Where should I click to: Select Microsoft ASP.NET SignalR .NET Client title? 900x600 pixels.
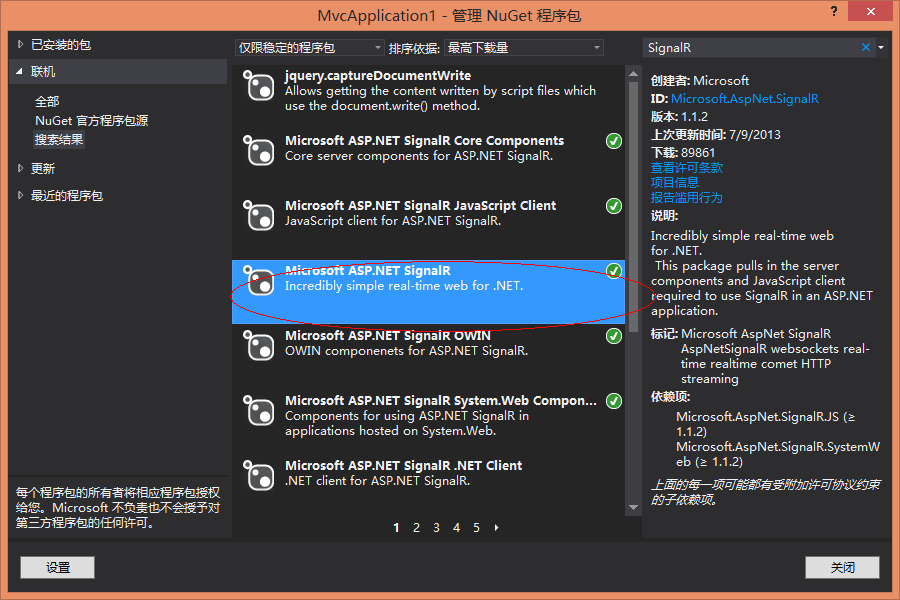[x=404, y=465]
